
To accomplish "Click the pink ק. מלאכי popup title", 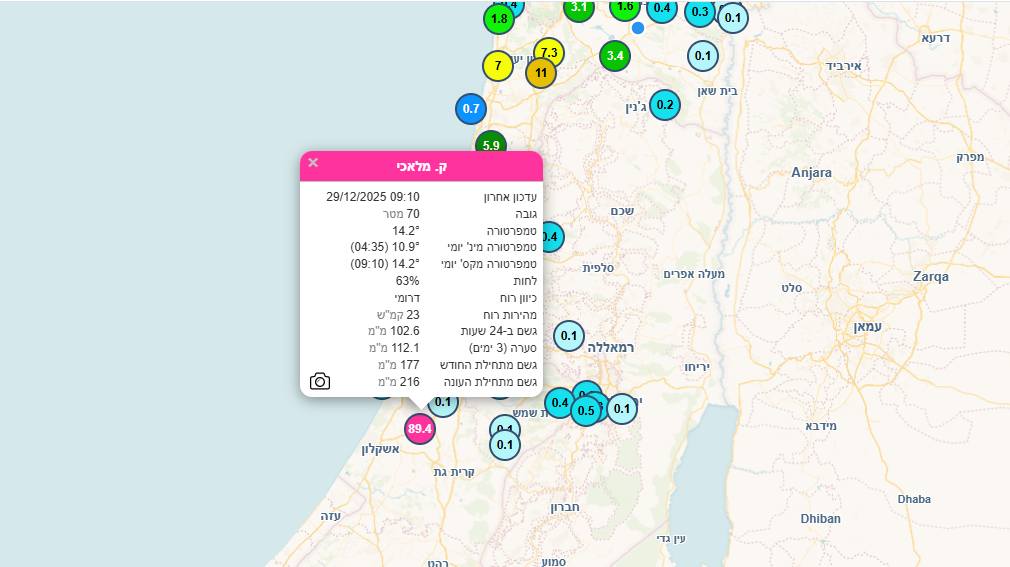I will pyautogui.click(x=421, y=166).
